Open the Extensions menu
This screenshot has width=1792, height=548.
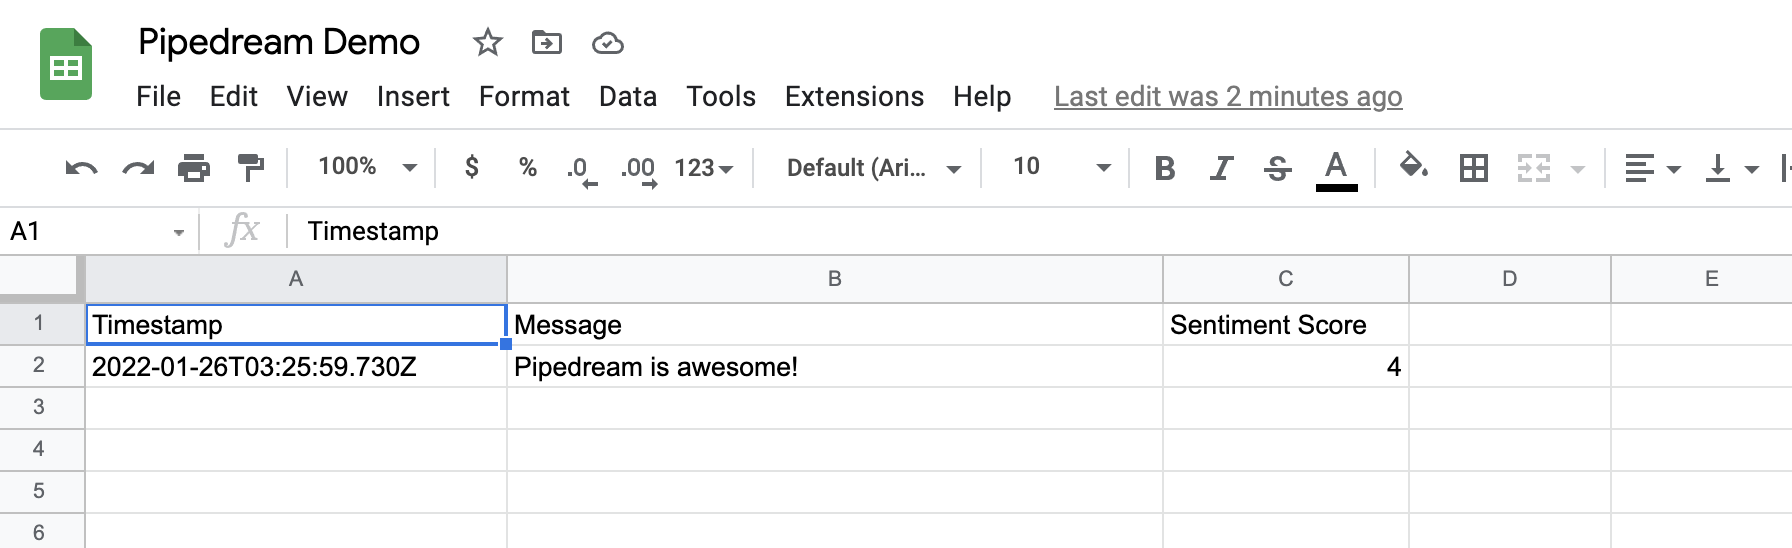854,97
